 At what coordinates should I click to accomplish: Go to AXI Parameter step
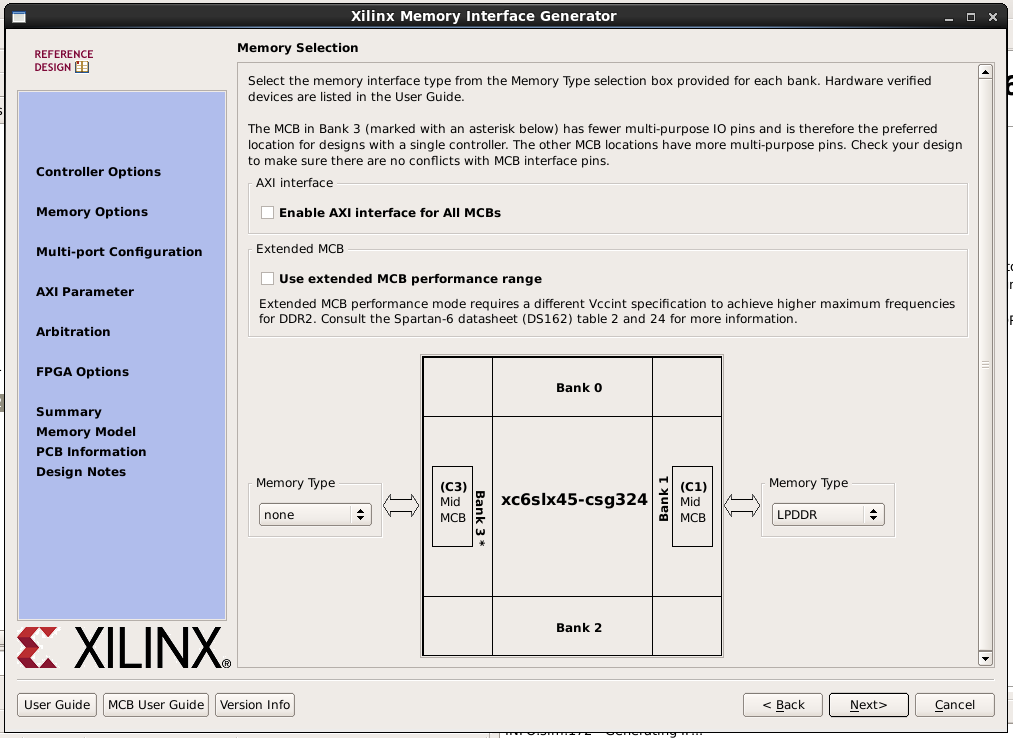coord(85,292)
